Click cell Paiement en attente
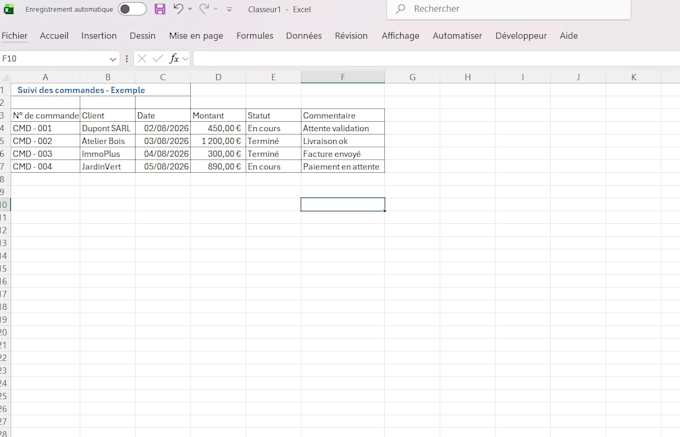Image resolution: width=680 pixels, height=437 pixels. (343, 166)
